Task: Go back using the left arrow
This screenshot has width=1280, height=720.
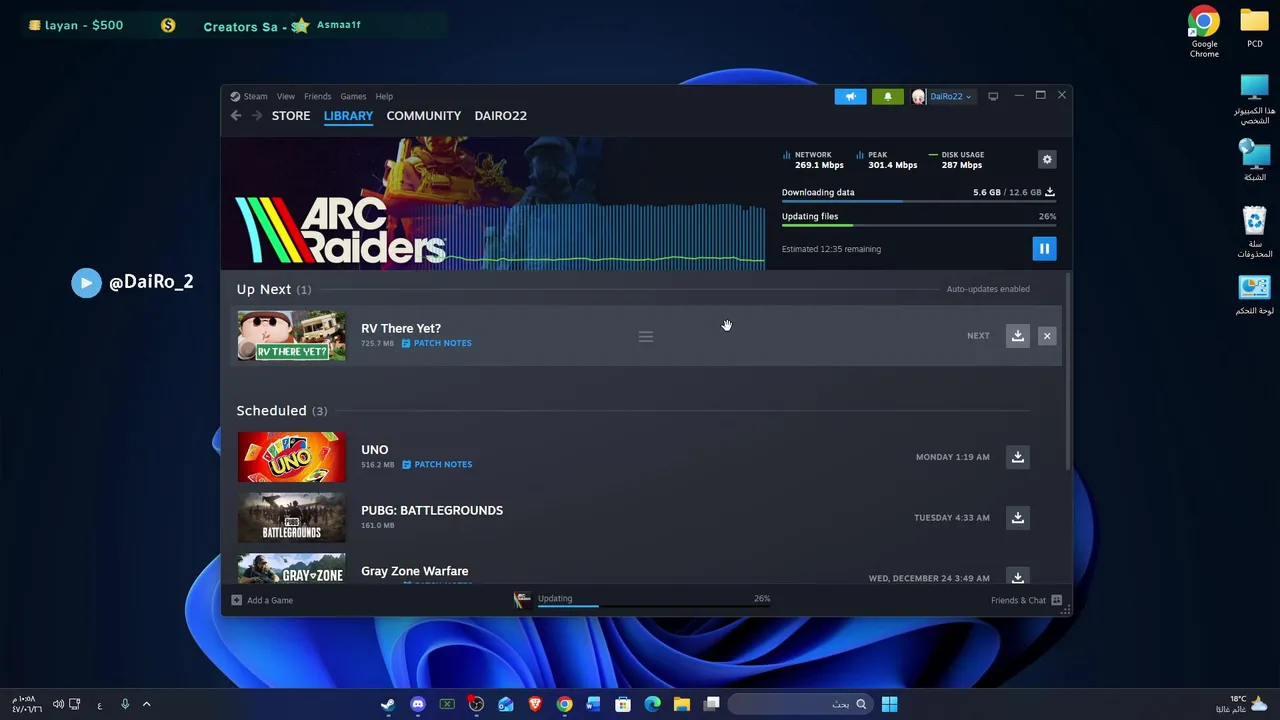Action: pyautogui.click(x=236, y=116)
